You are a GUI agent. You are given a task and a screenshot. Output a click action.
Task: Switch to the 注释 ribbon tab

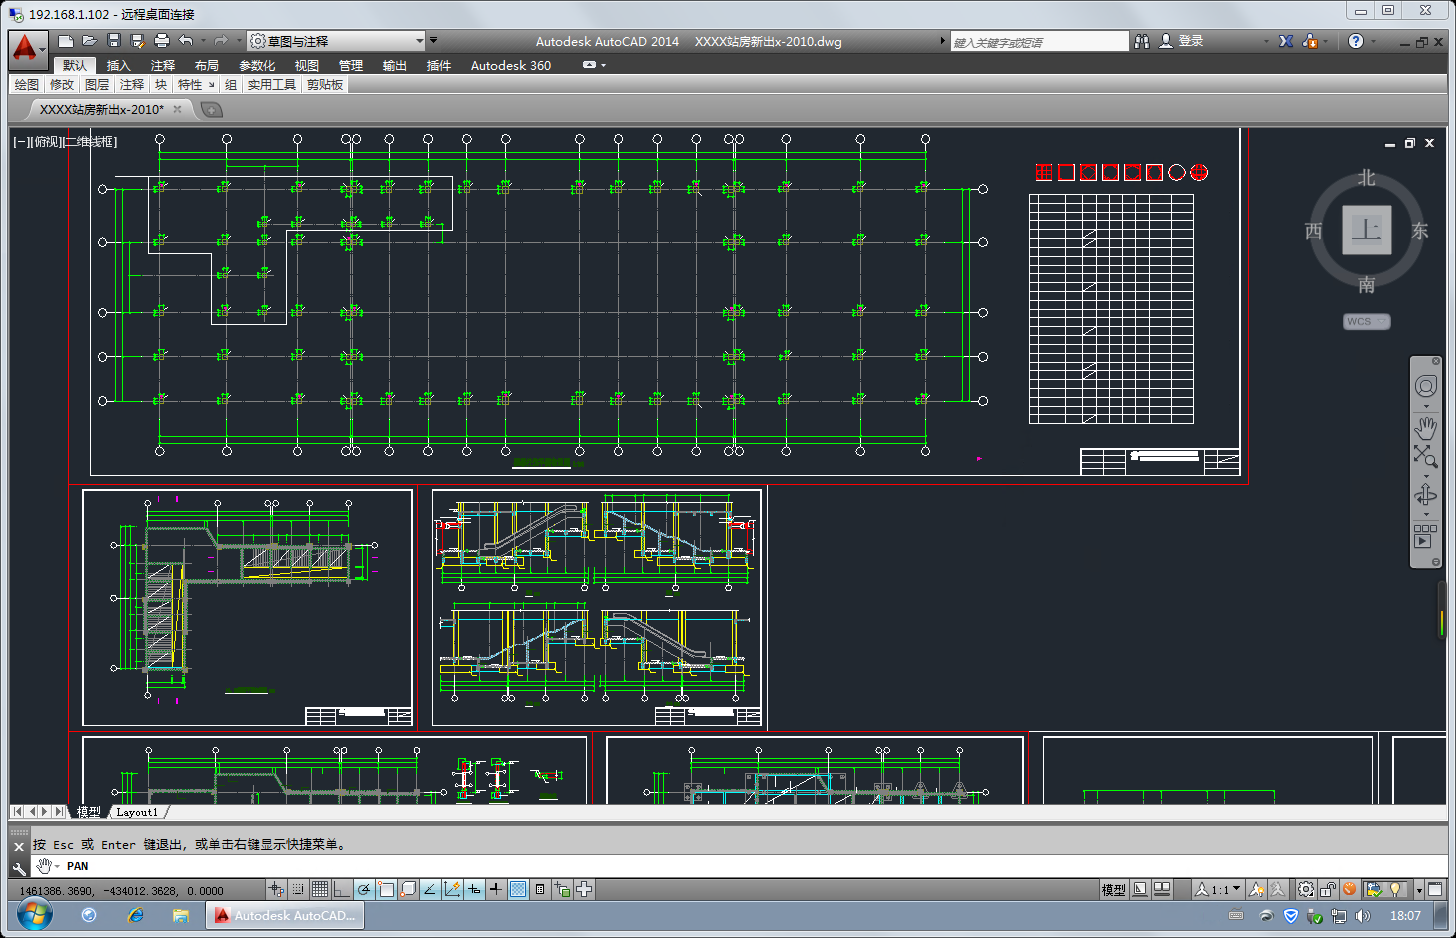click(x=163, y=65)
